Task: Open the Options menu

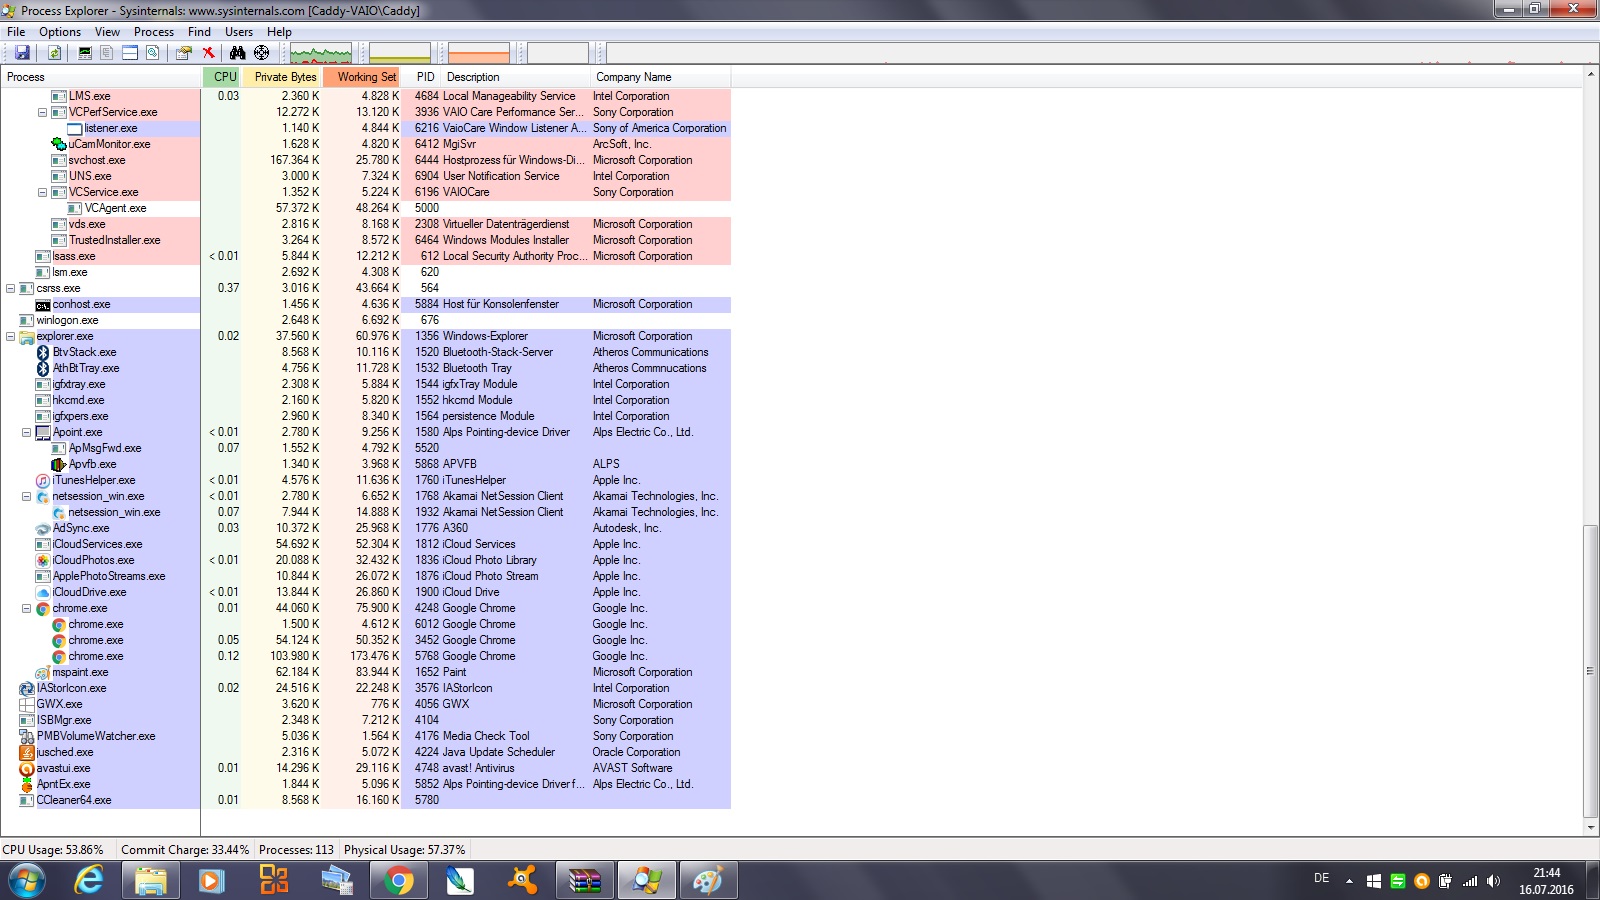Action: point(60,32)
